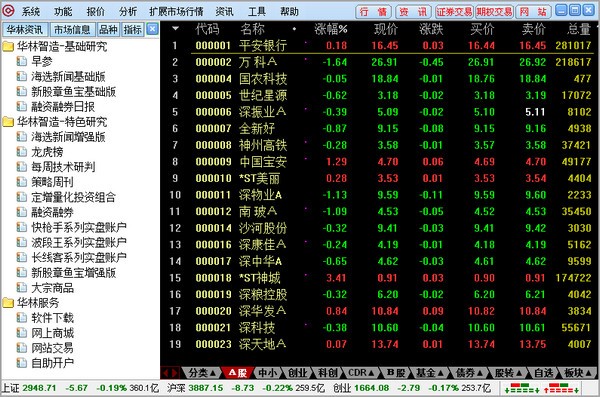The width and height of the screenshot is (600, 397).
Task: Open the 分析 menu
Action: (128, 11)
